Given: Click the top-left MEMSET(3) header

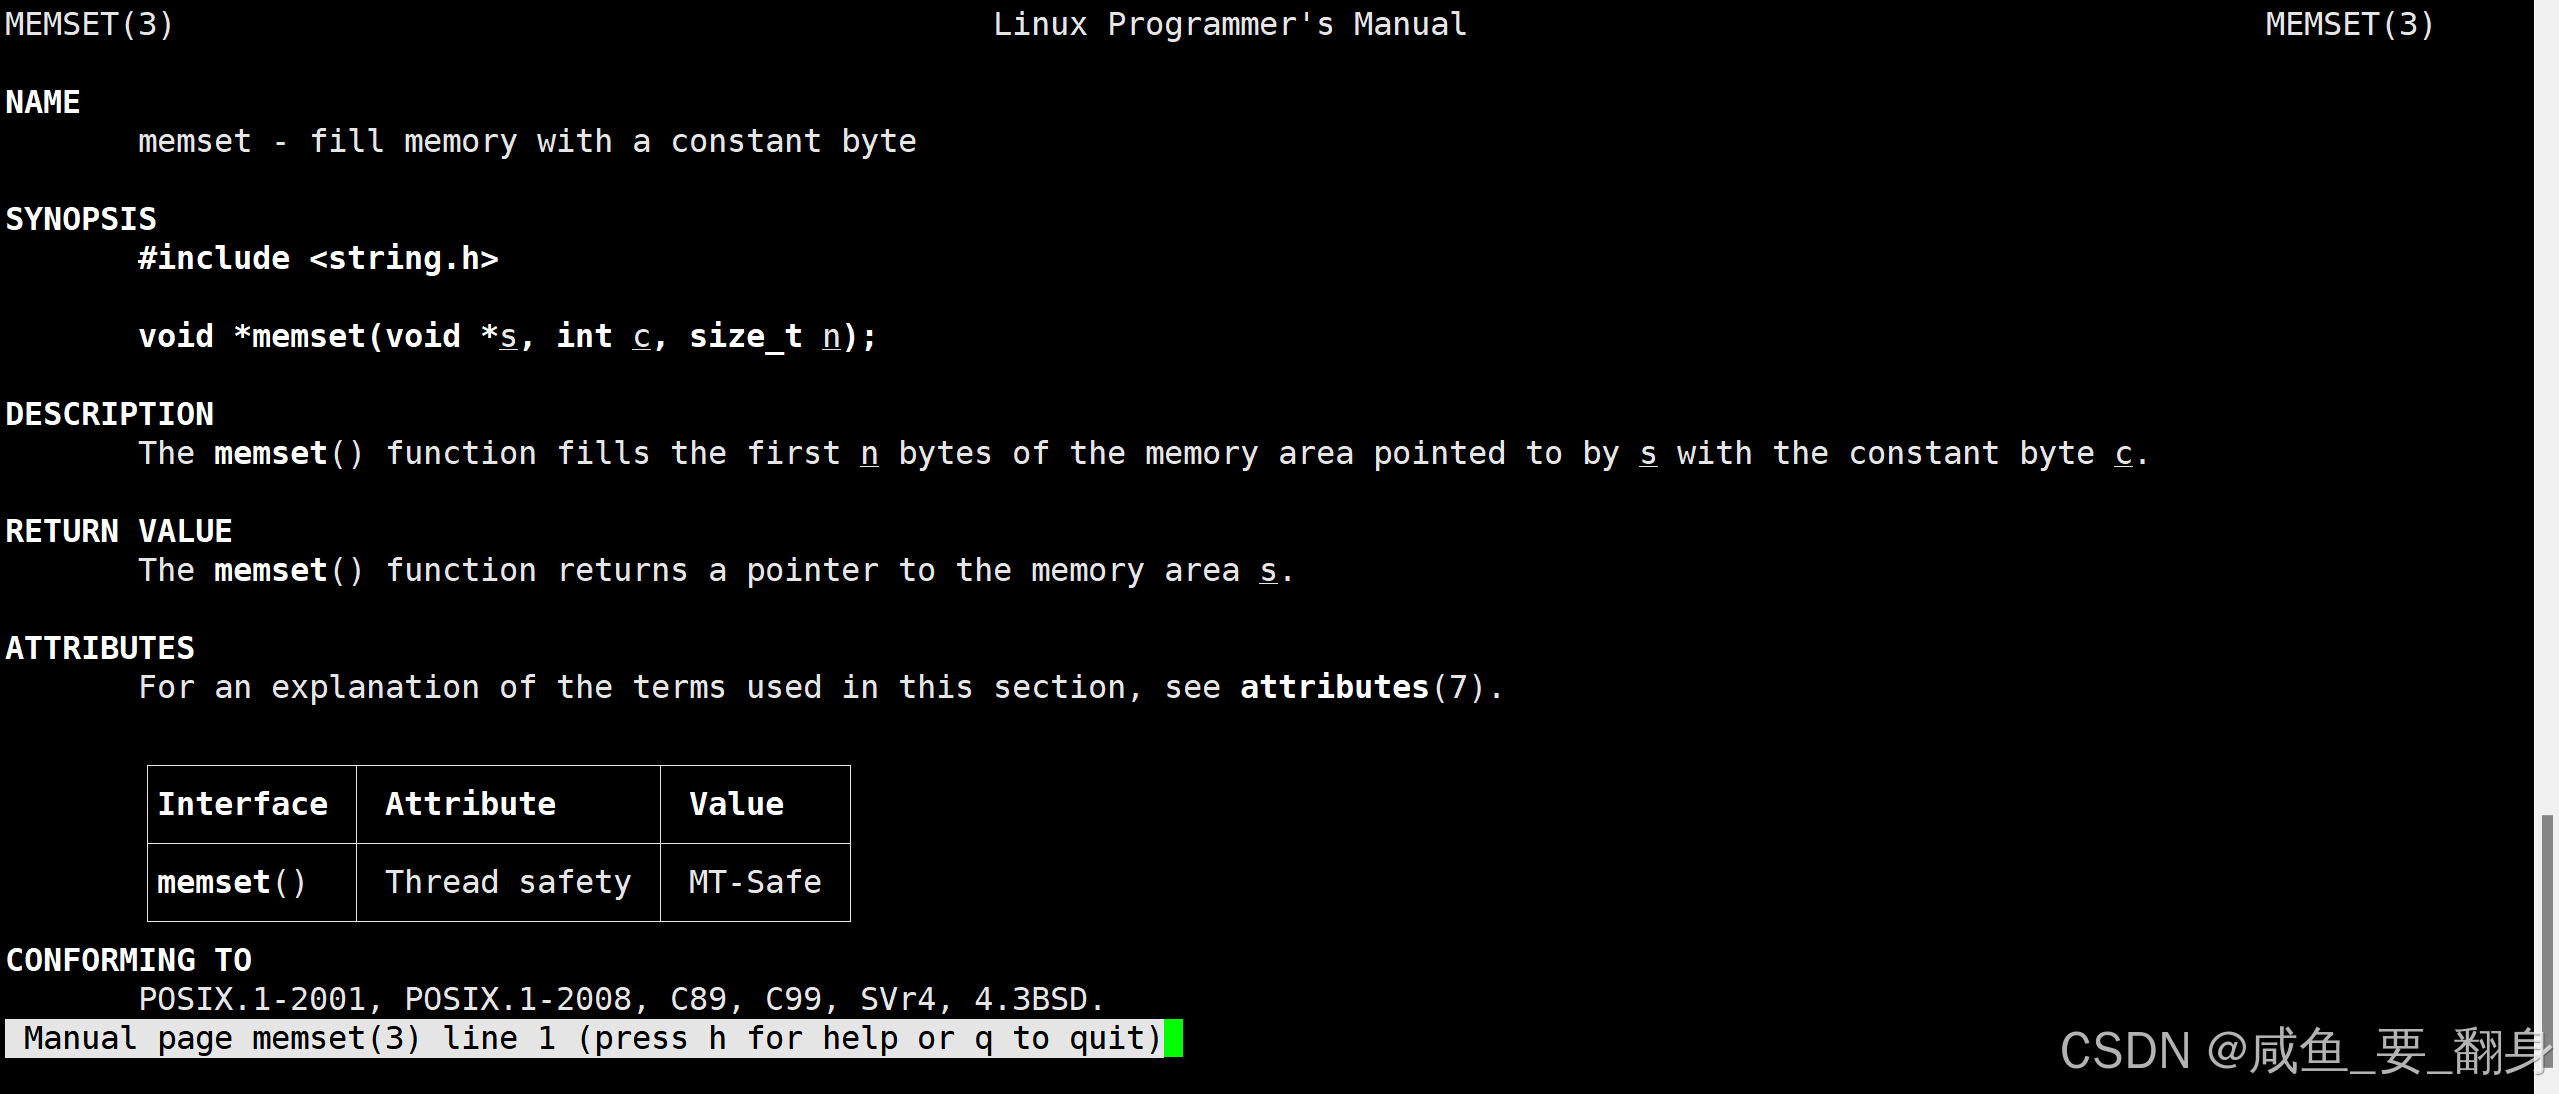Looking at the screenshot, I should point(89,24).
